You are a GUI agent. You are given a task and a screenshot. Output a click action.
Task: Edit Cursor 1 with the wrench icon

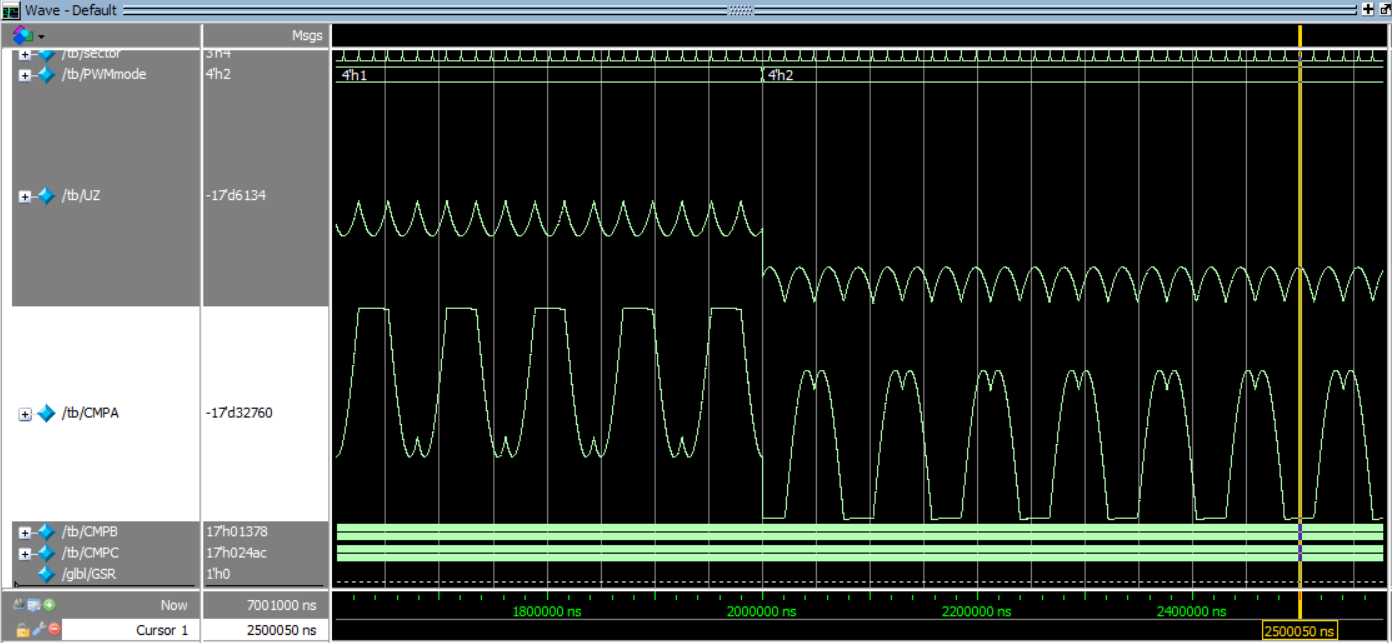click(x=39, y=629)
